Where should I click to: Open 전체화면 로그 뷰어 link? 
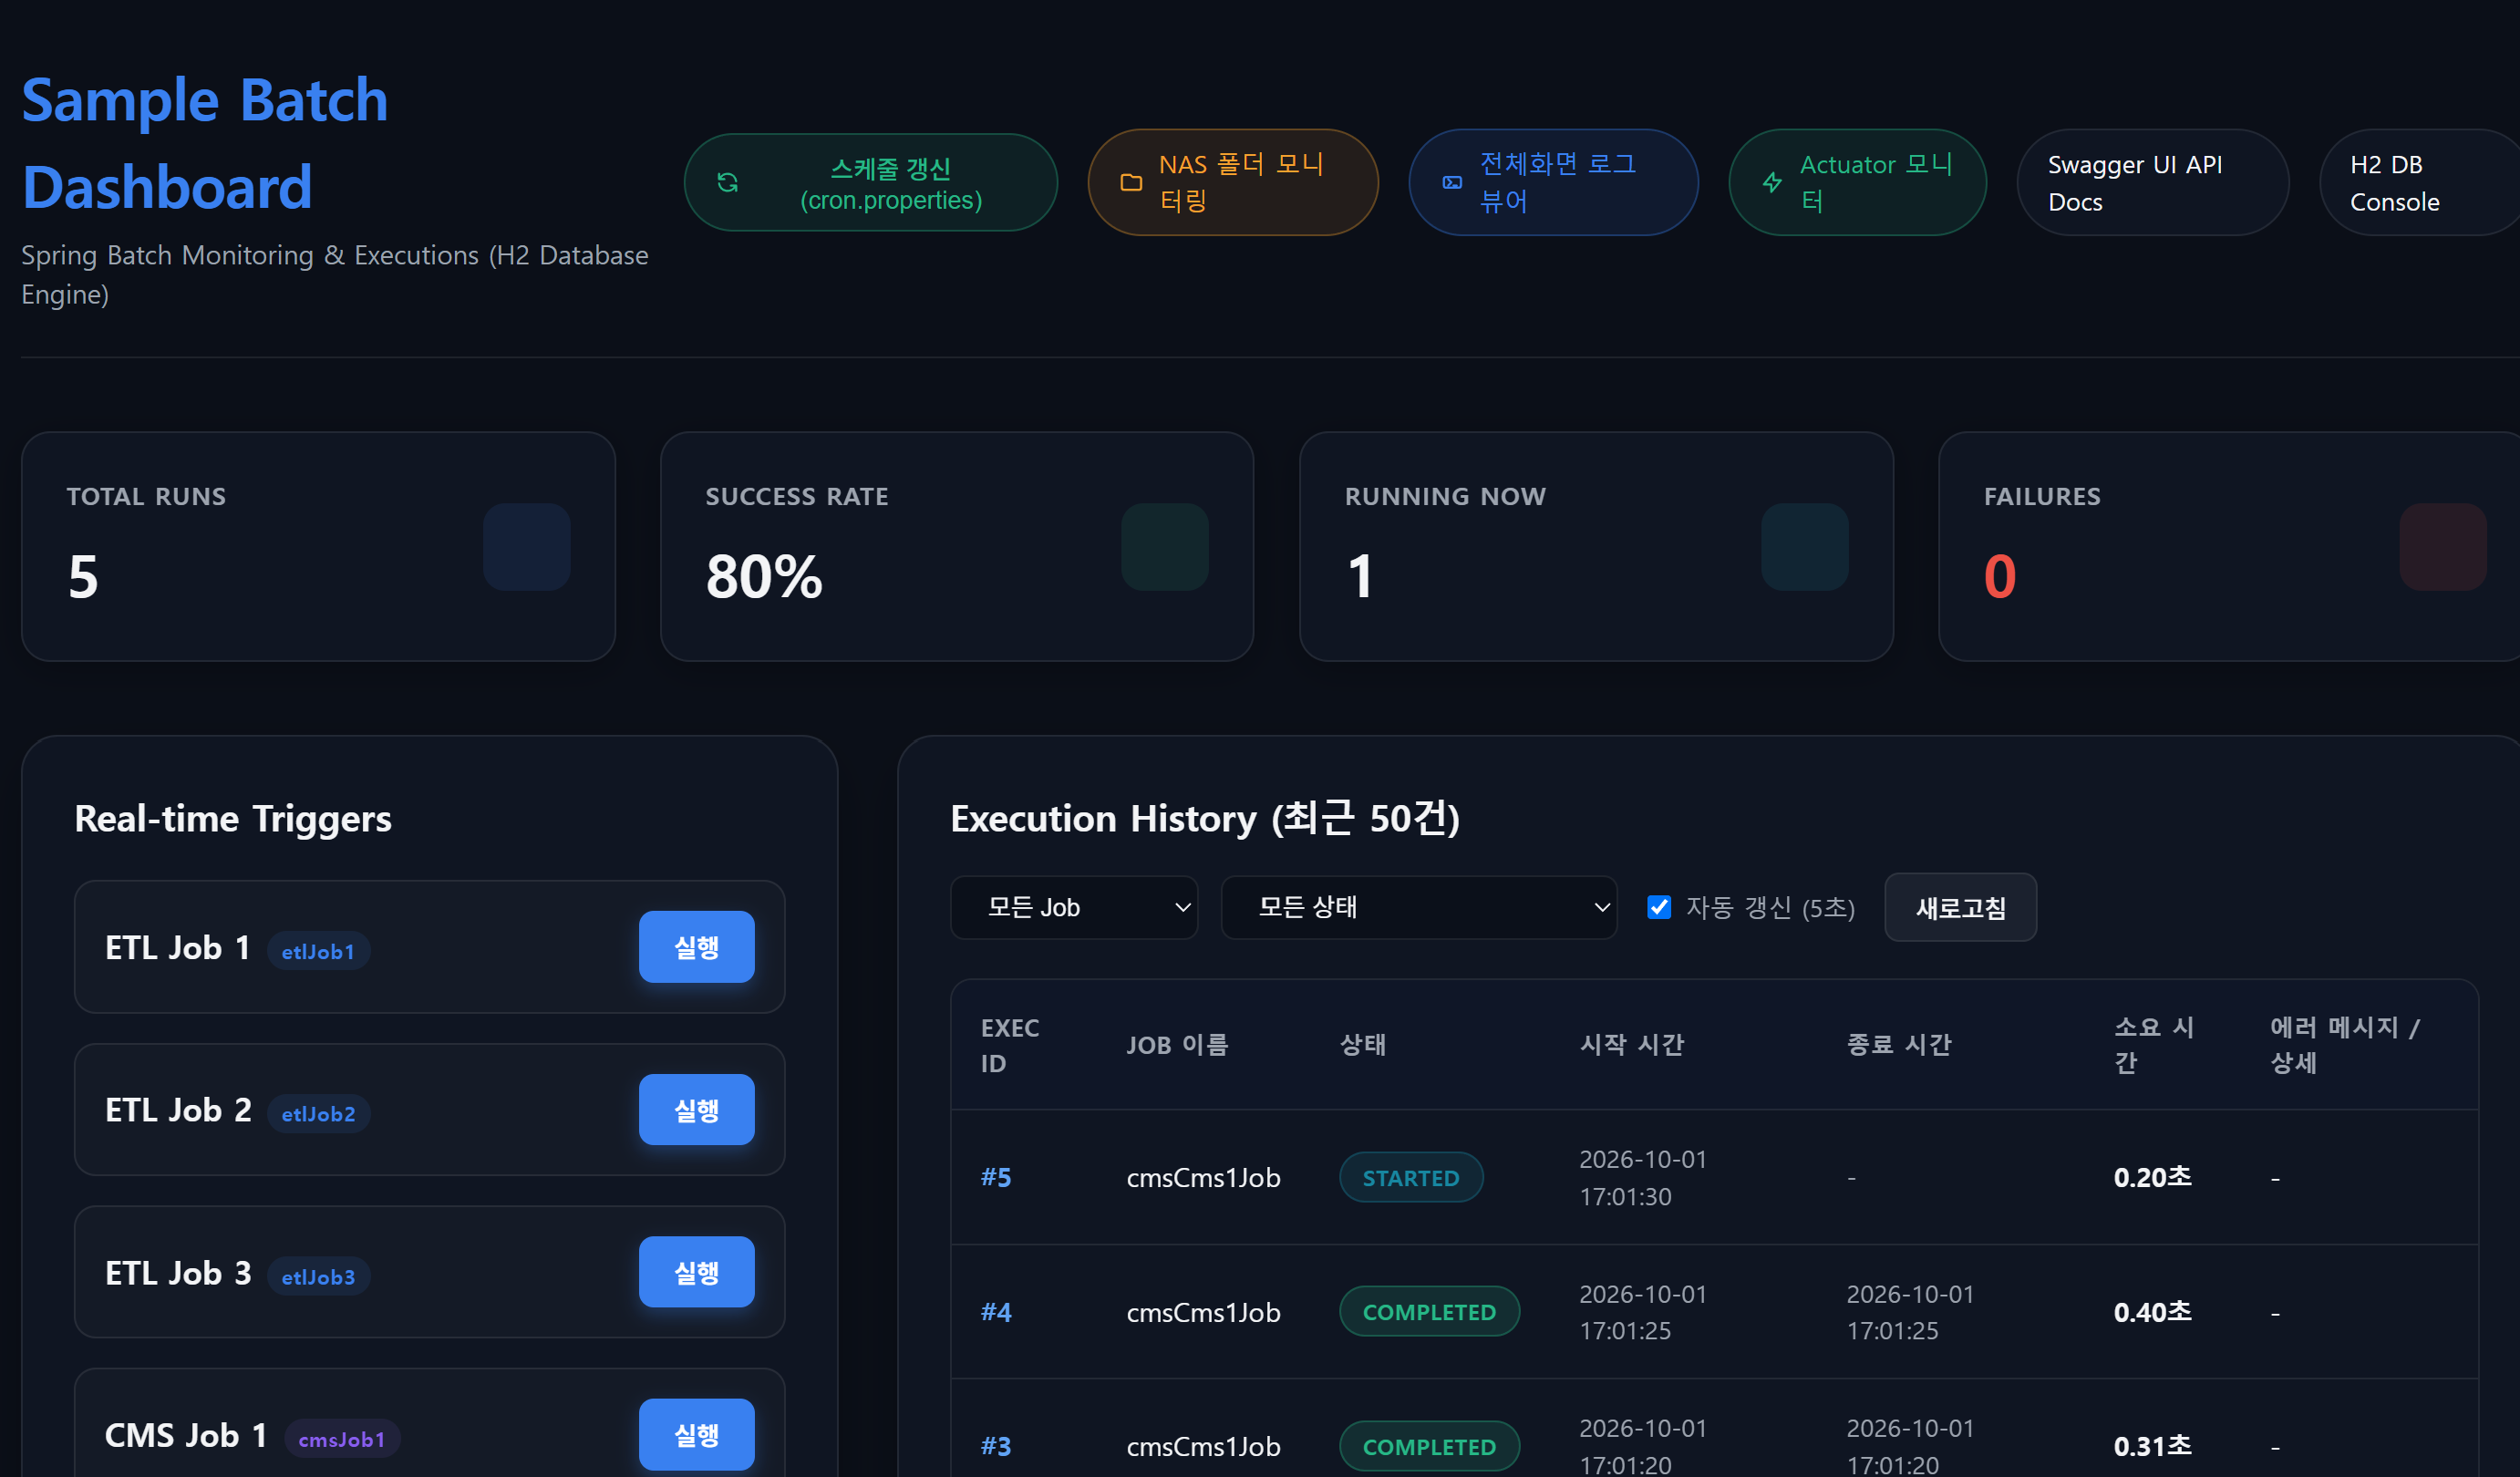coord(1553,182)
